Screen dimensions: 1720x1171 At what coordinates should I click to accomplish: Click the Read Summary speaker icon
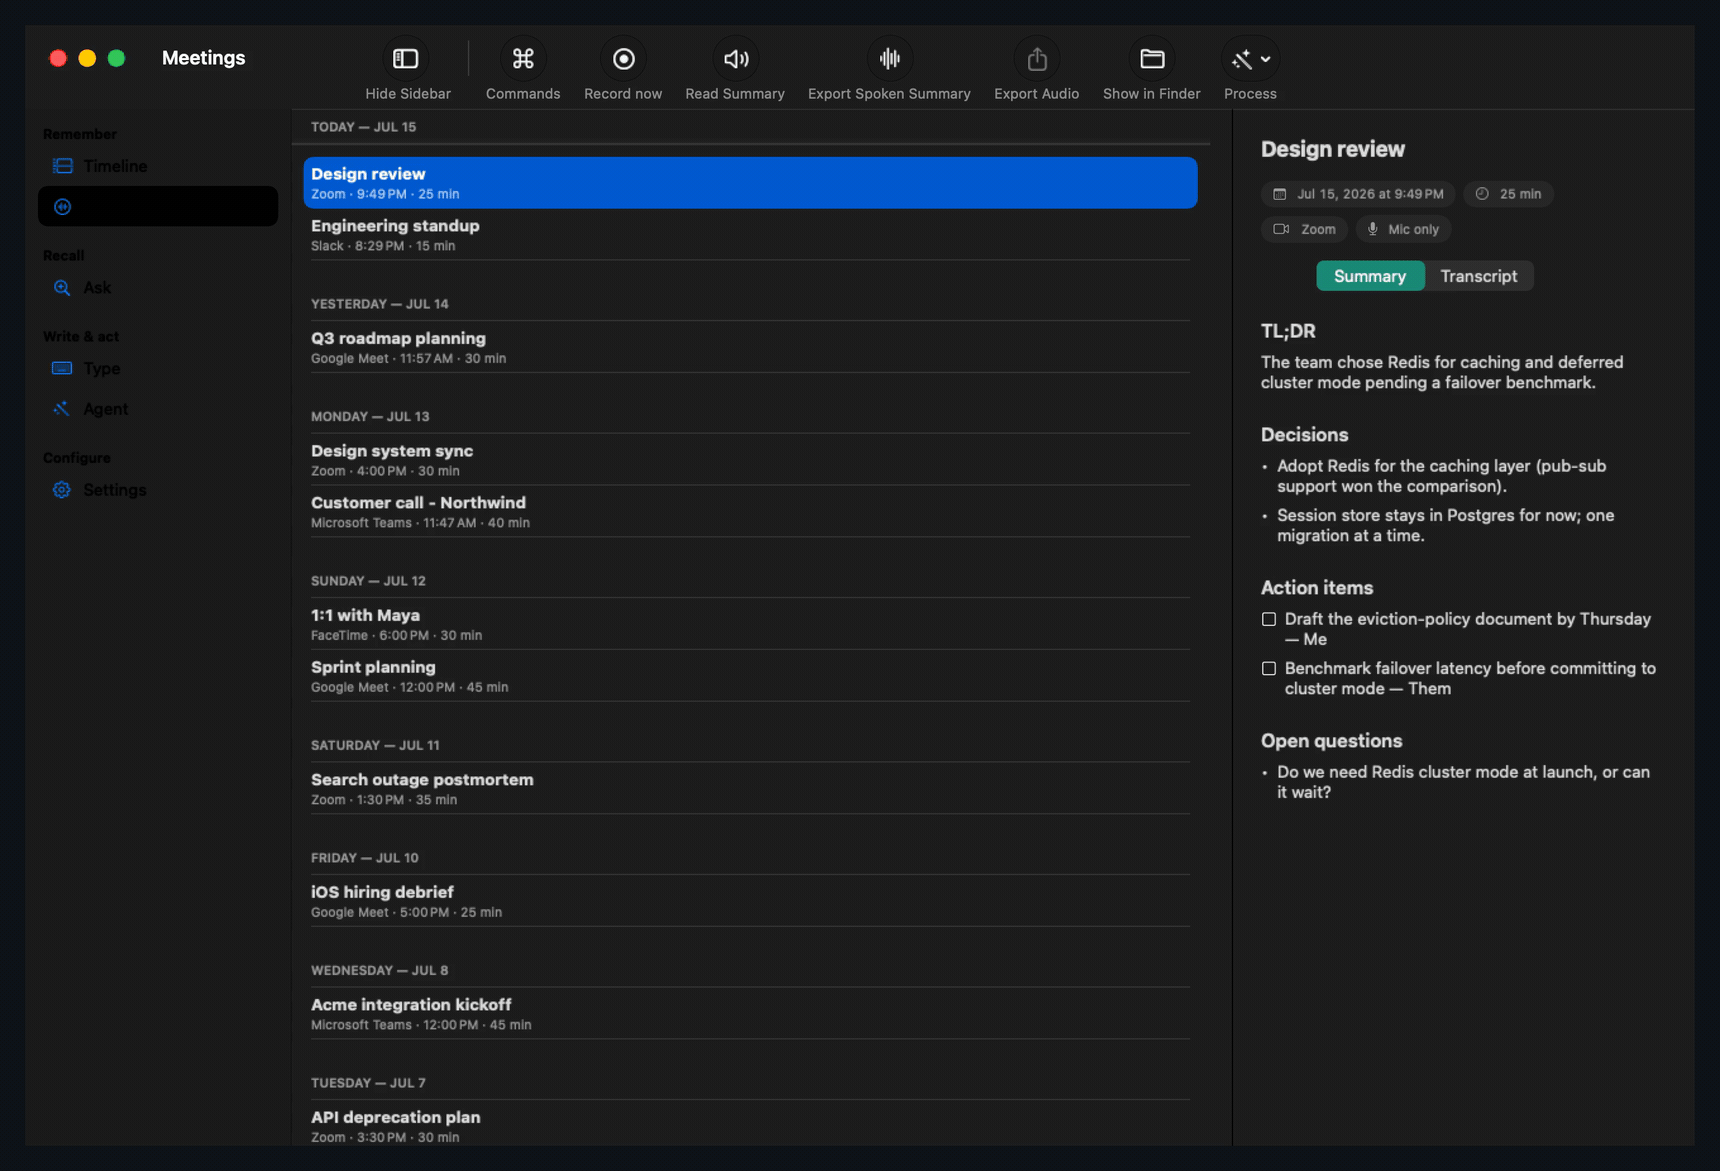point(736,59)
